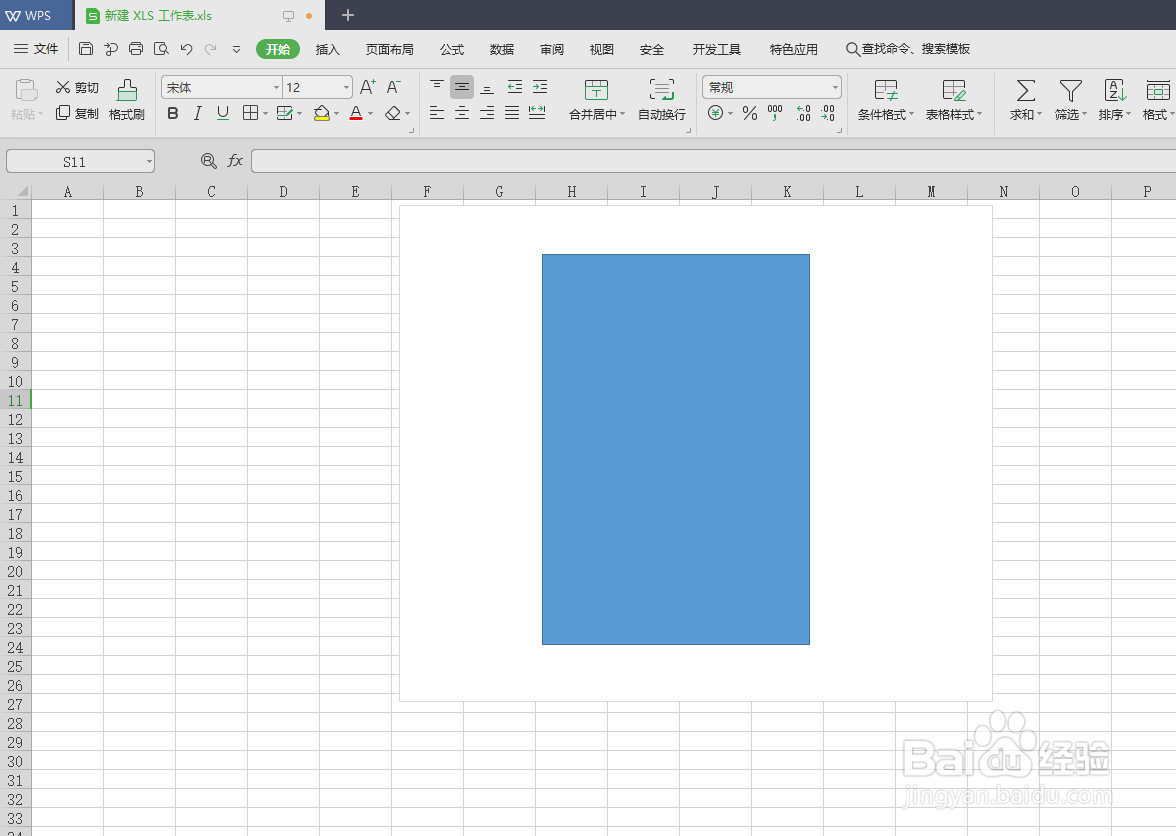Viewport: 1176px width, 836px height.
Task: Switch to the 页面布局 tab
Action: point(389,49)
